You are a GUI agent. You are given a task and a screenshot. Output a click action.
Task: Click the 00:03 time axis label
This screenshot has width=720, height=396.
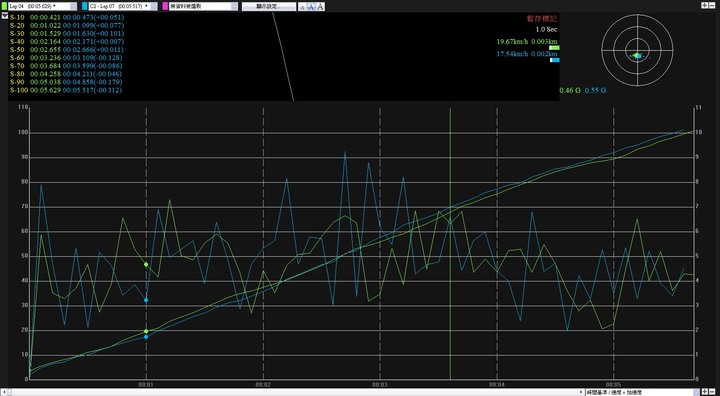pyautogui.click(x=380, y=384)
